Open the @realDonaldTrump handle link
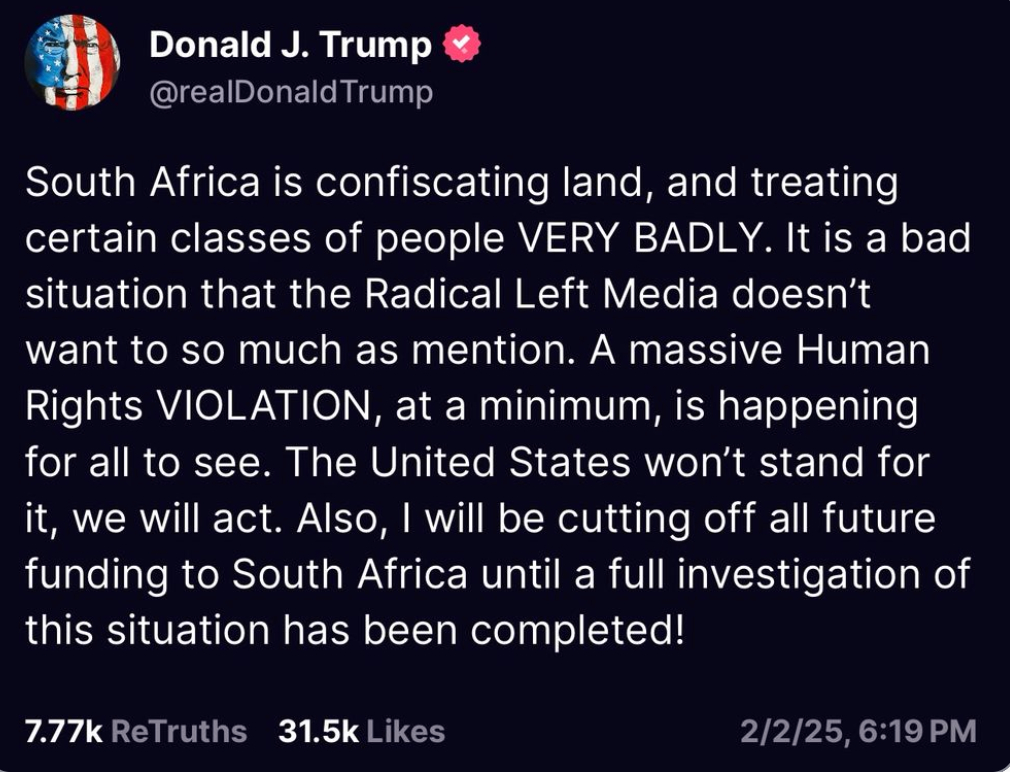 [x=291, y=93]
